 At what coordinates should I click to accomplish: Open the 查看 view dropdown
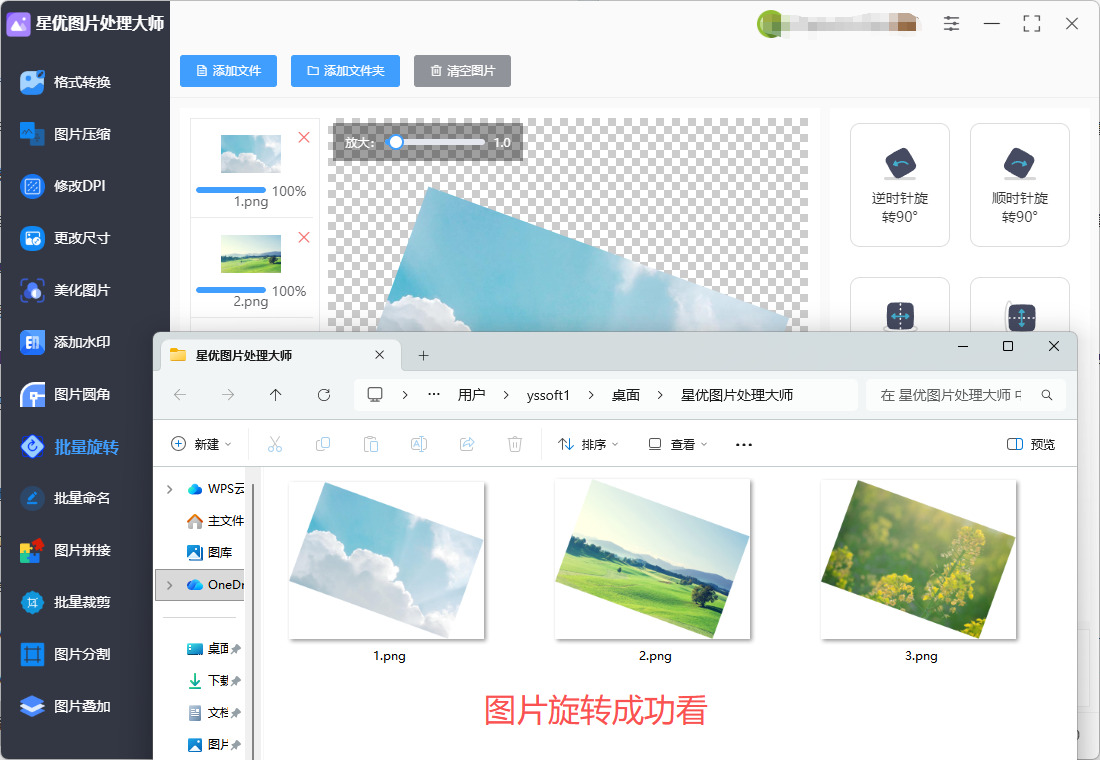[678, 444]
